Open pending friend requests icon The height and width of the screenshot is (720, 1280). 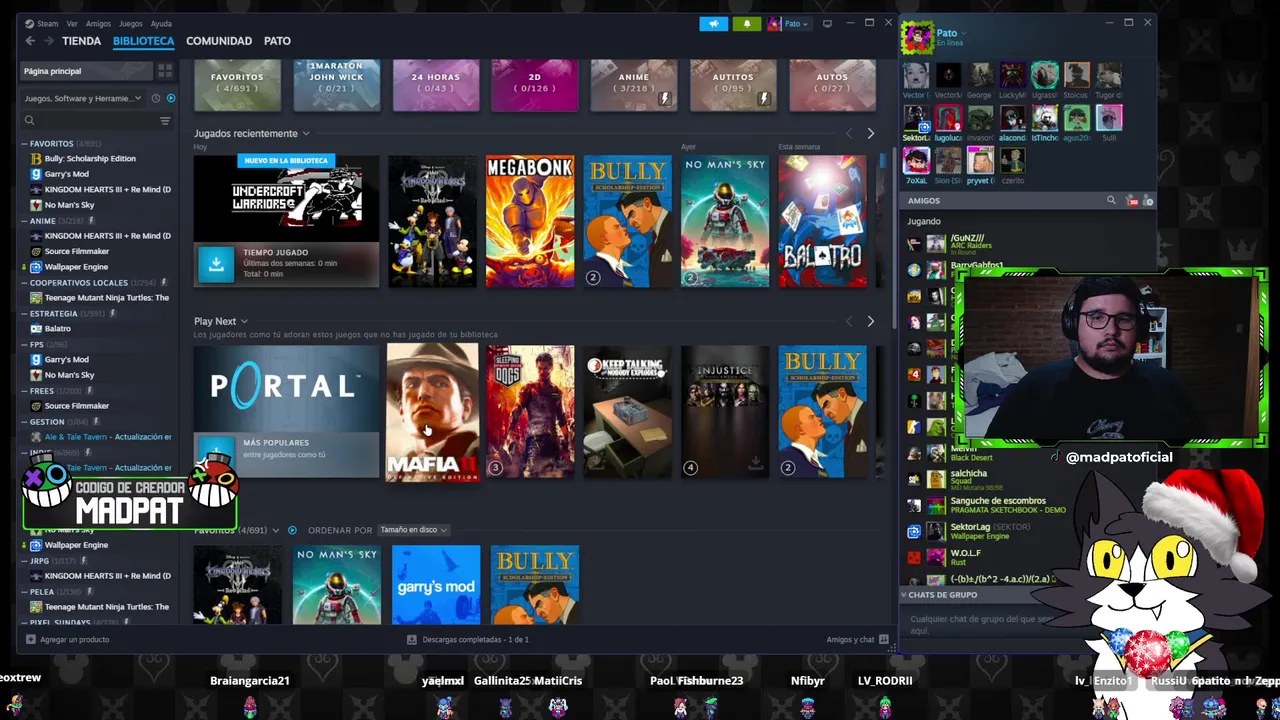[x=1132, y=201]
